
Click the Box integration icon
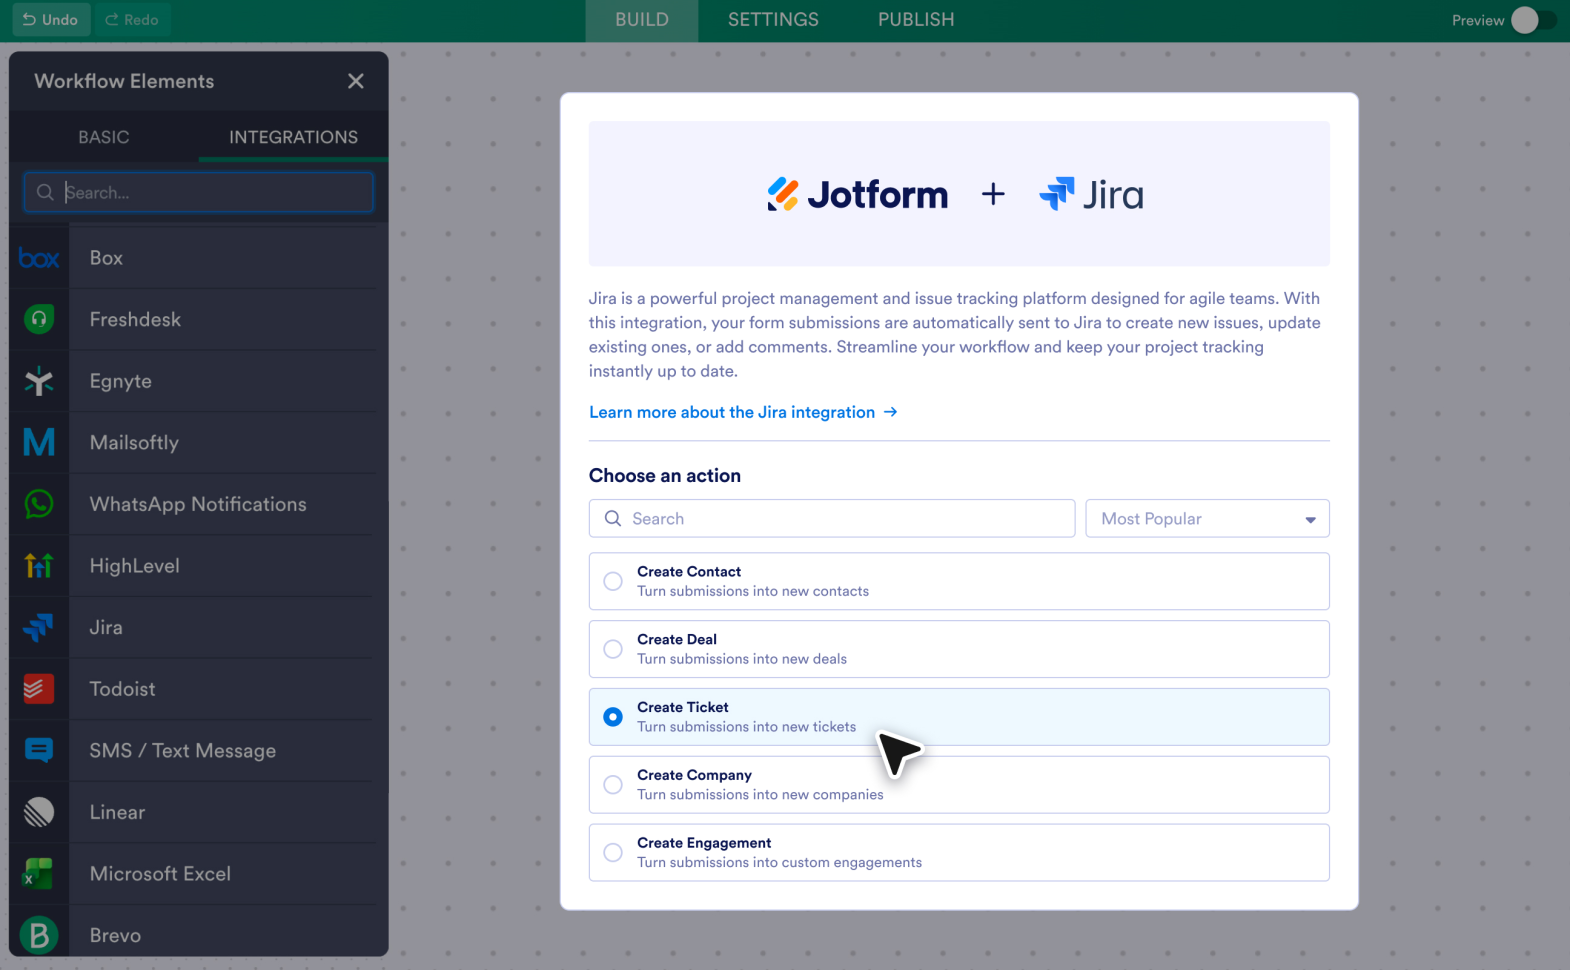pyautogui.click(x=39, y=258)
